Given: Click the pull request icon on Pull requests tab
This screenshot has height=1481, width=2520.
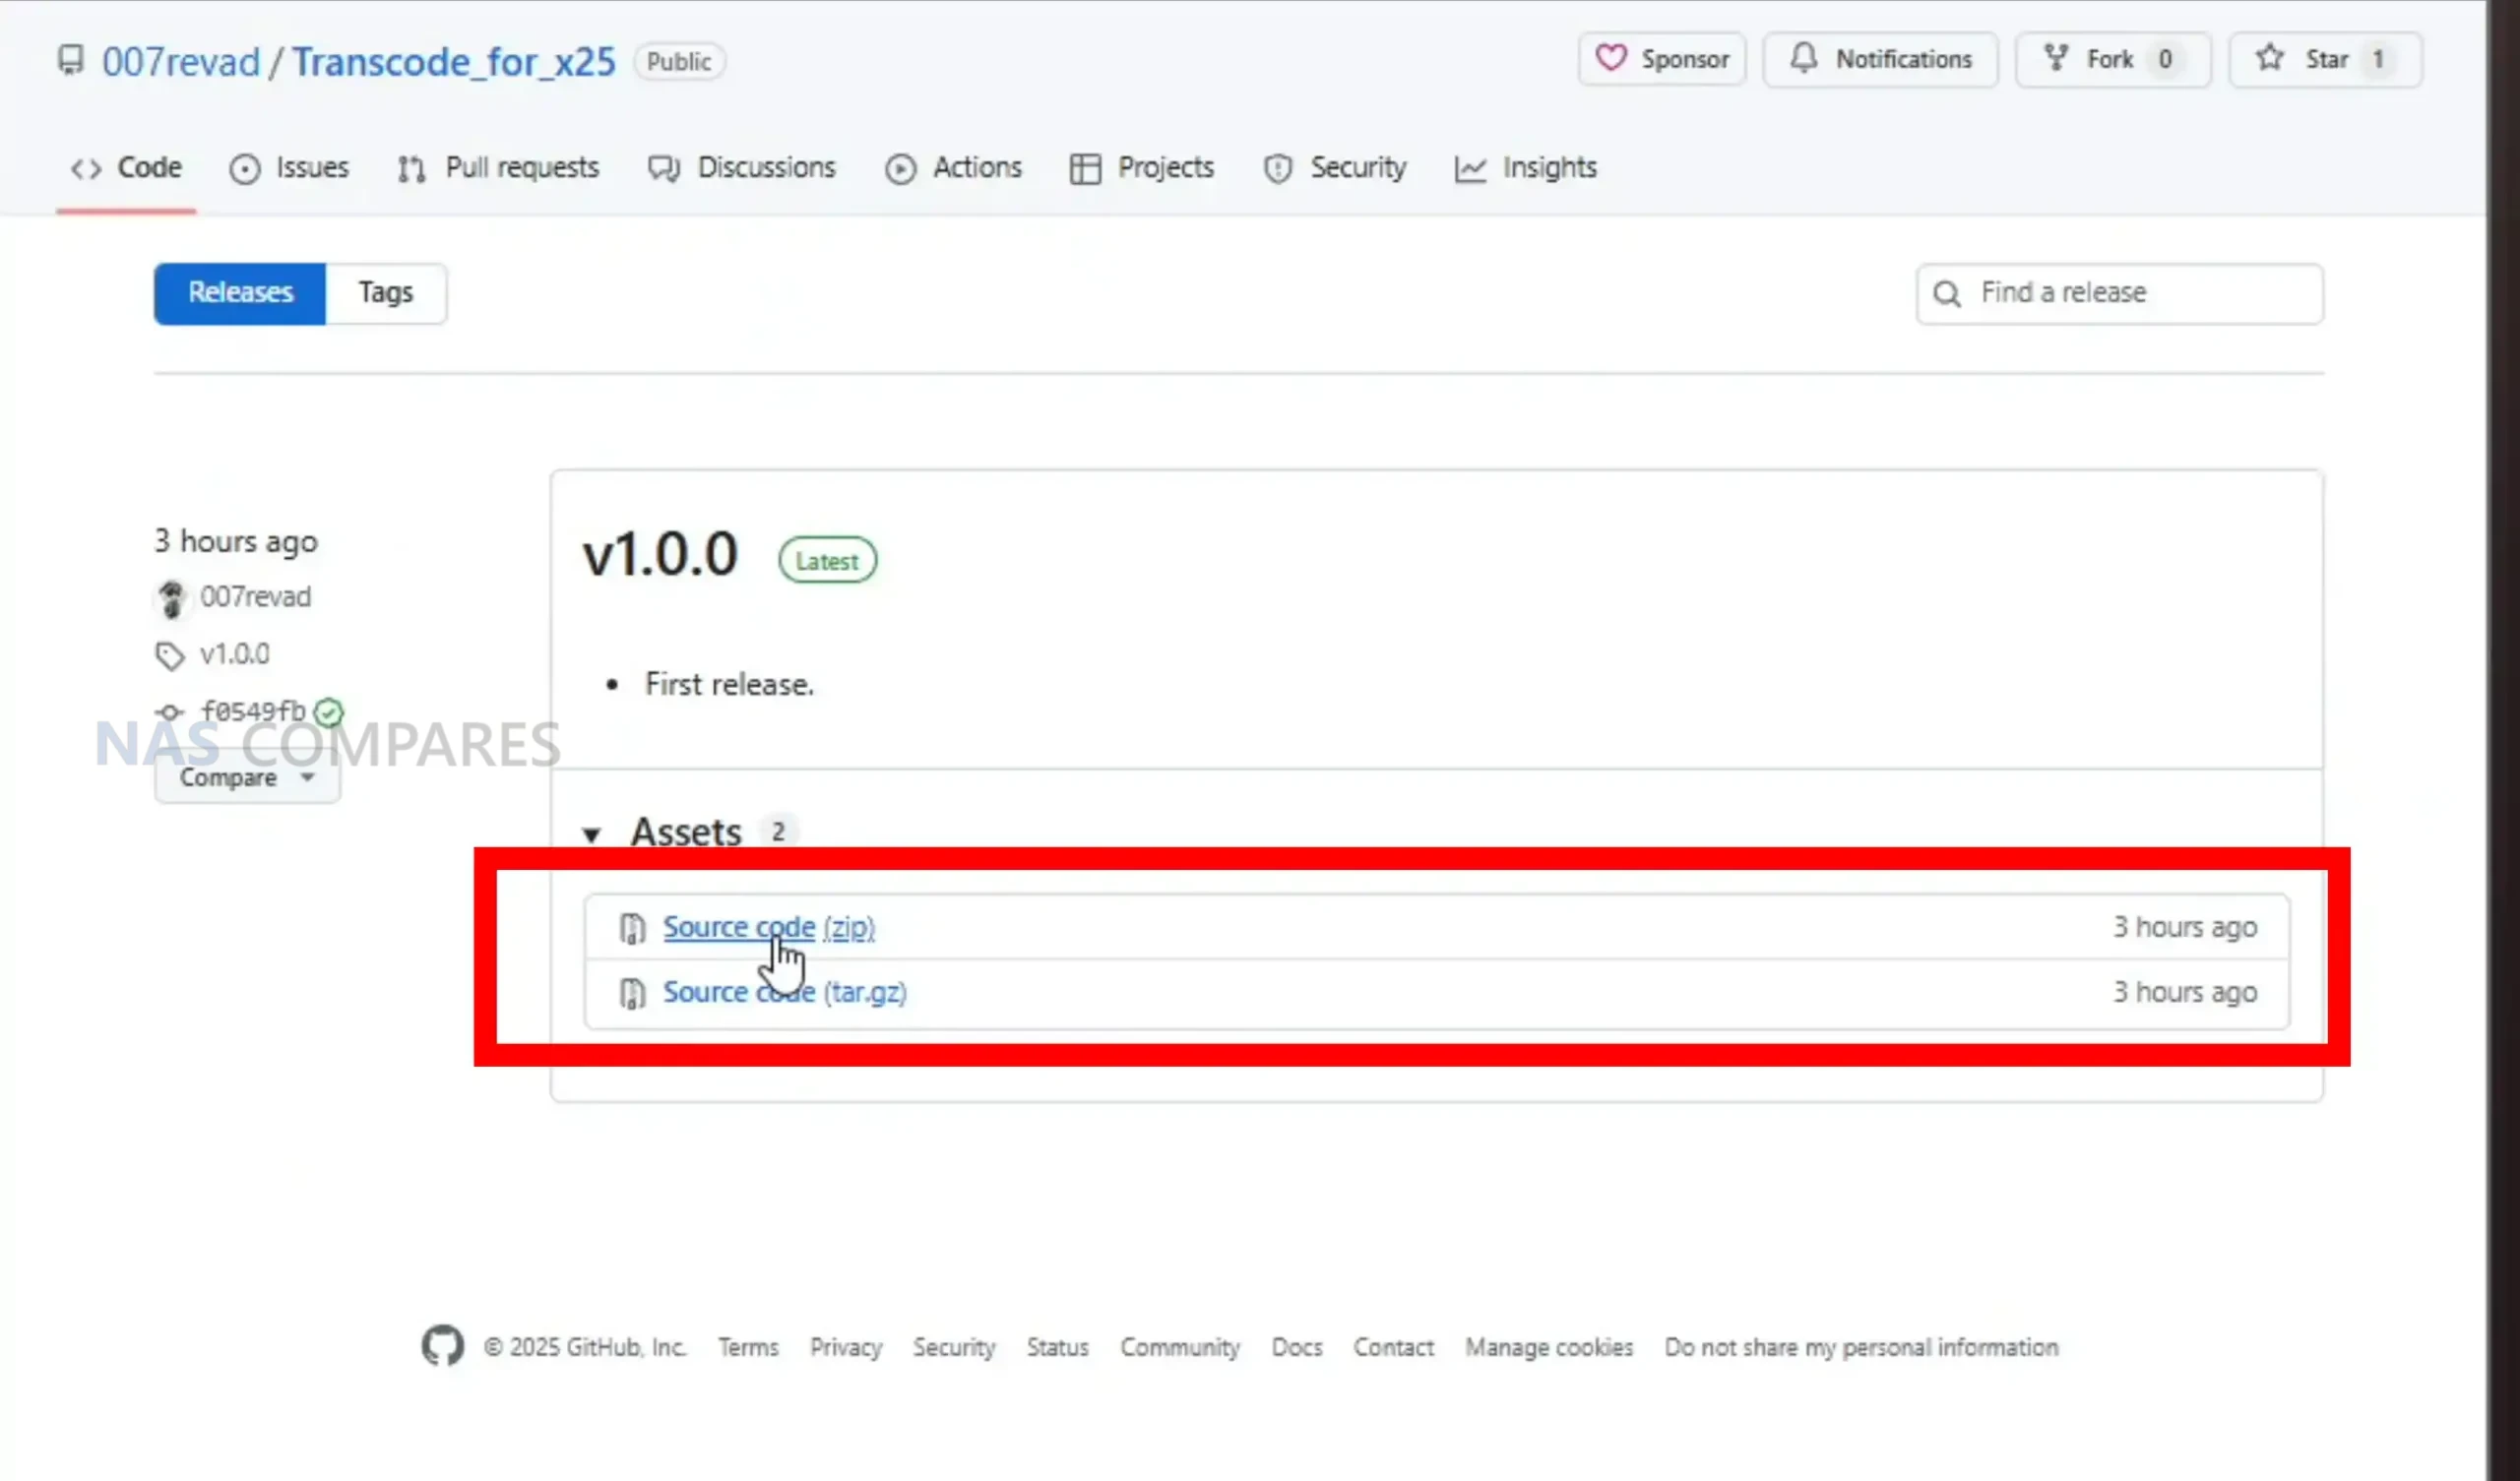Looking at the screenshot, I should click(x=411, y=169).
